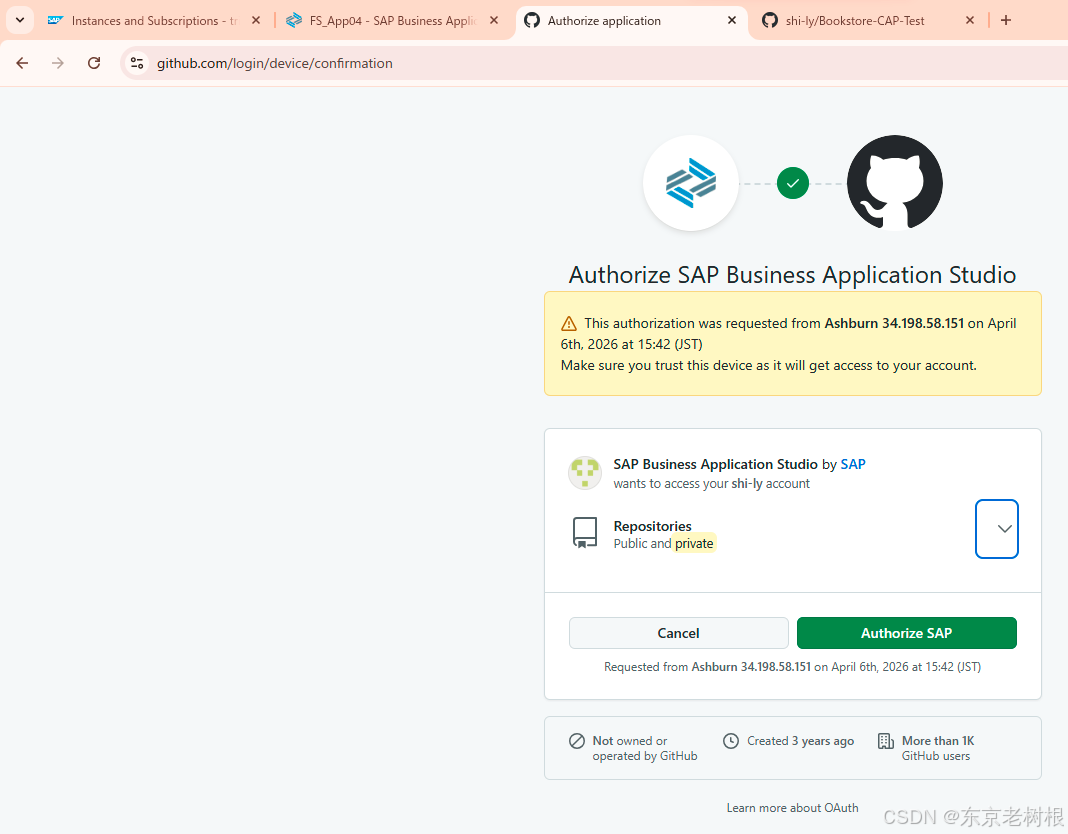Click the GitHub favicon on Bookstore-CAP-Test tab
1068x834 pixels.
pos(770,20)
